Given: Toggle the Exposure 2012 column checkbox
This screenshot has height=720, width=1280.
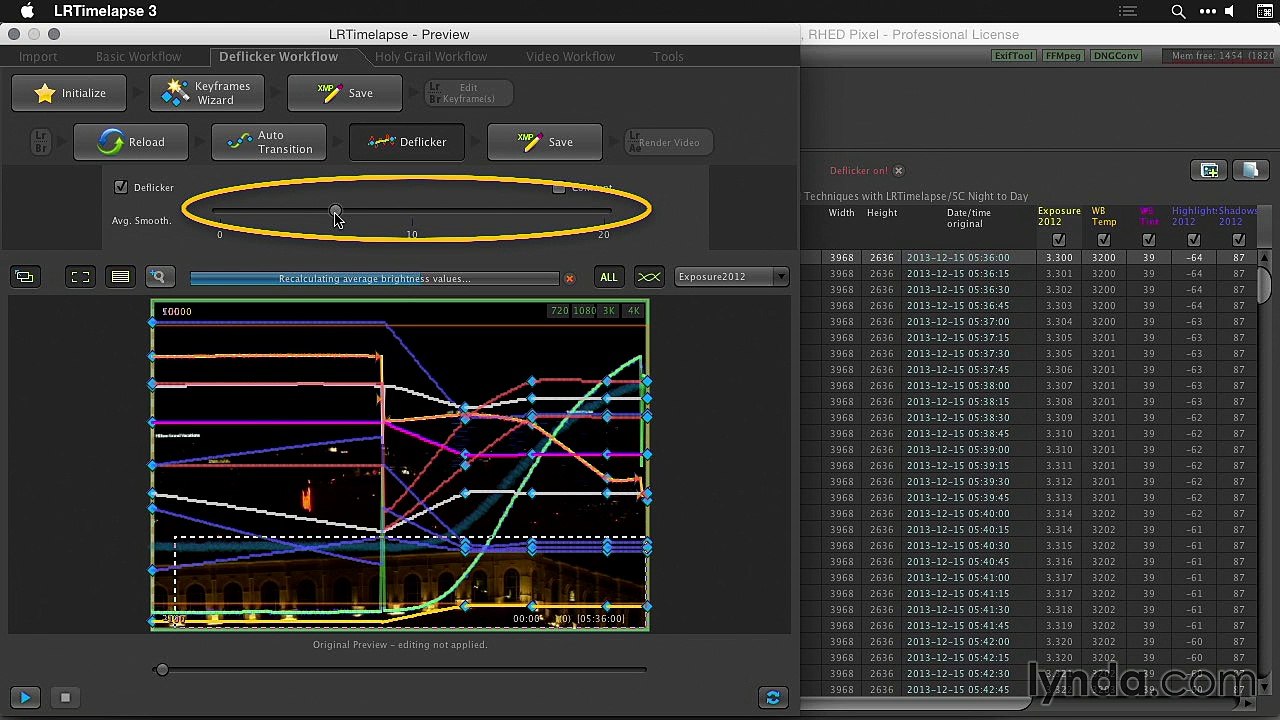Looking at the screenshot, I should tap(1059, 240).
